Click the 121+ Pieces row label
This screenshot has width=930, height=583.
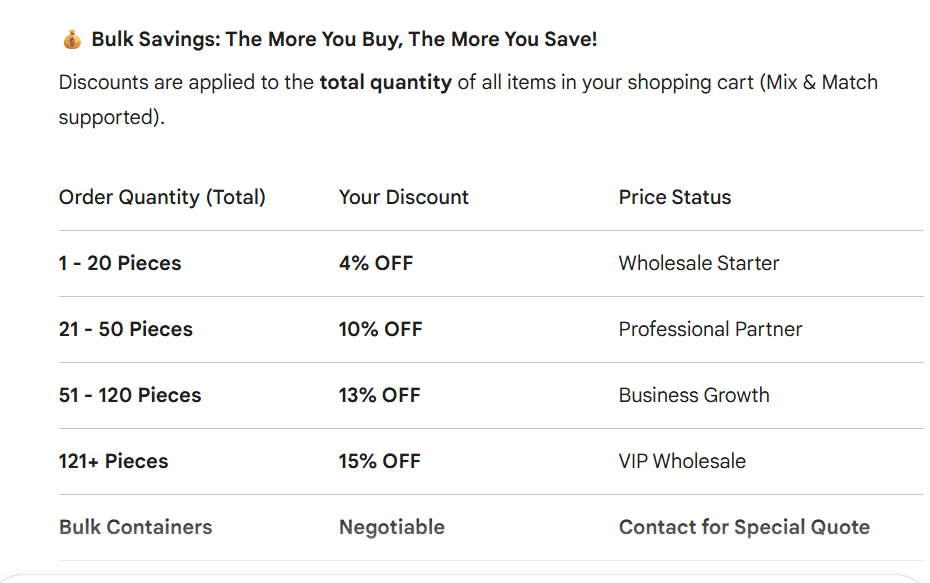(113, 461)
